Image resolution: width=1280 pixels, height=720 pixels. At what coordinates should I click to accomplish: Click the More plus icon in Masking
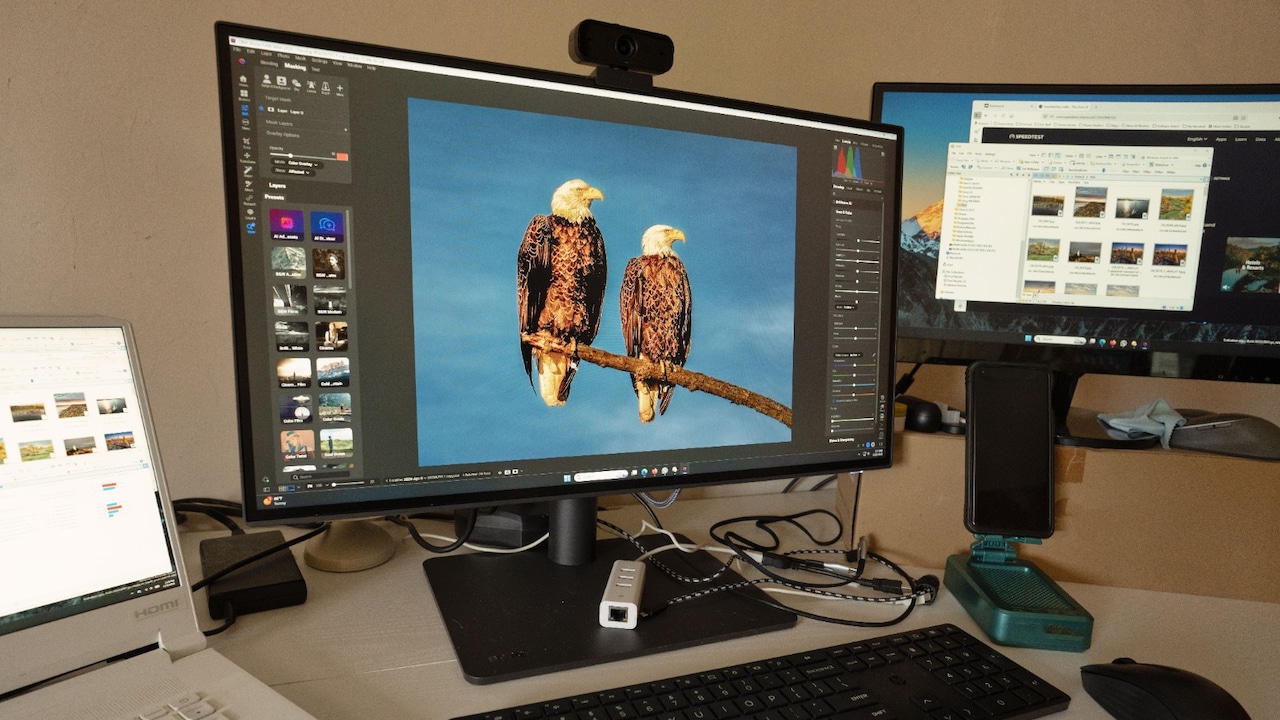point(340,88)
